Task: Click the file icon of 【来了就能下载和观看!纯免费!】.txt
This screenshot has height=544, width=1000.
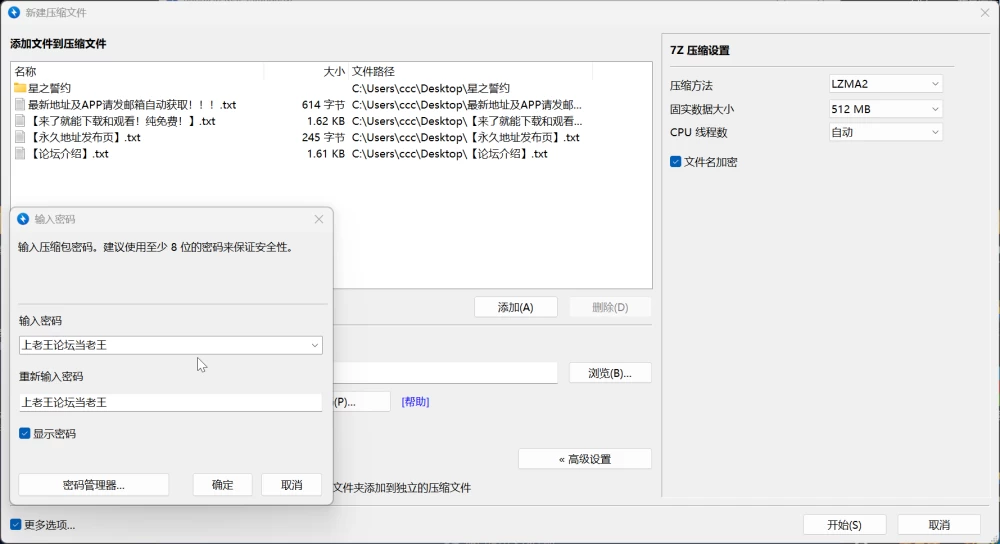Action: click(20, 121)
